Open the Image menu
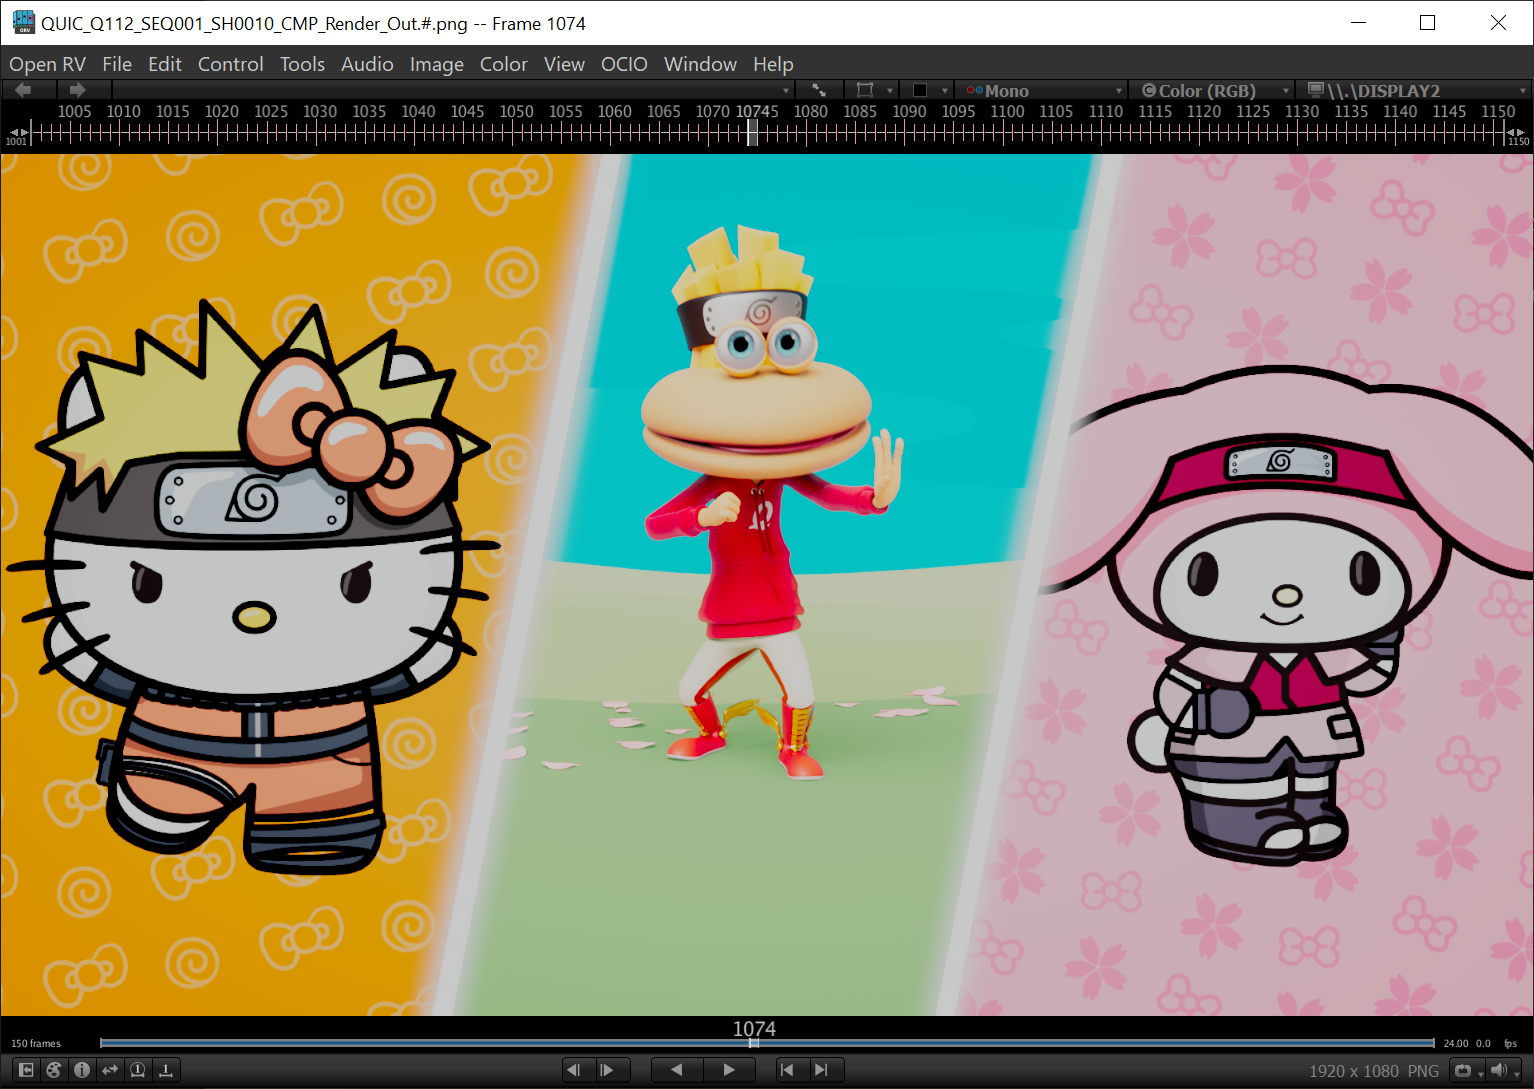This screenshot has width=1534, height=1089. 437,64
